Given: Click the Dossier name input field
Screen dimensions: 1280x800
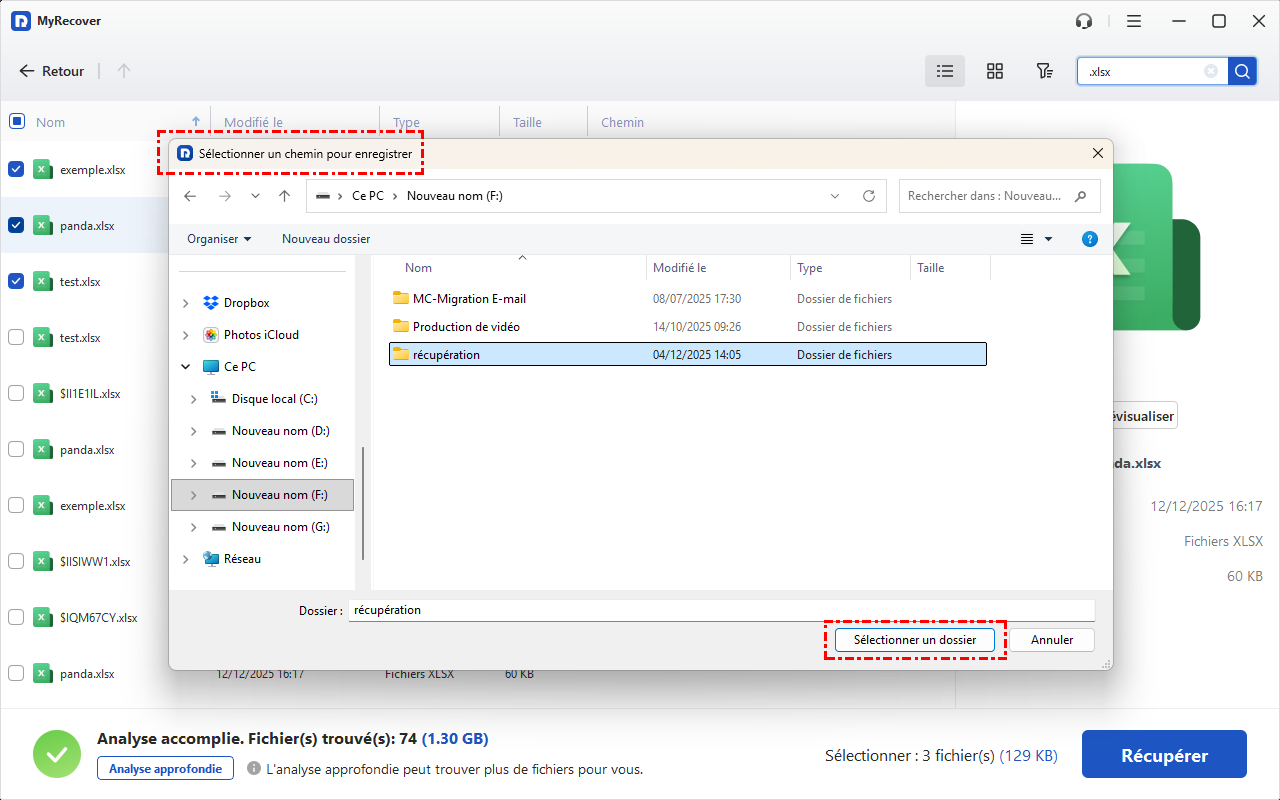Looking at the screenshot, I should click(720, 610).
